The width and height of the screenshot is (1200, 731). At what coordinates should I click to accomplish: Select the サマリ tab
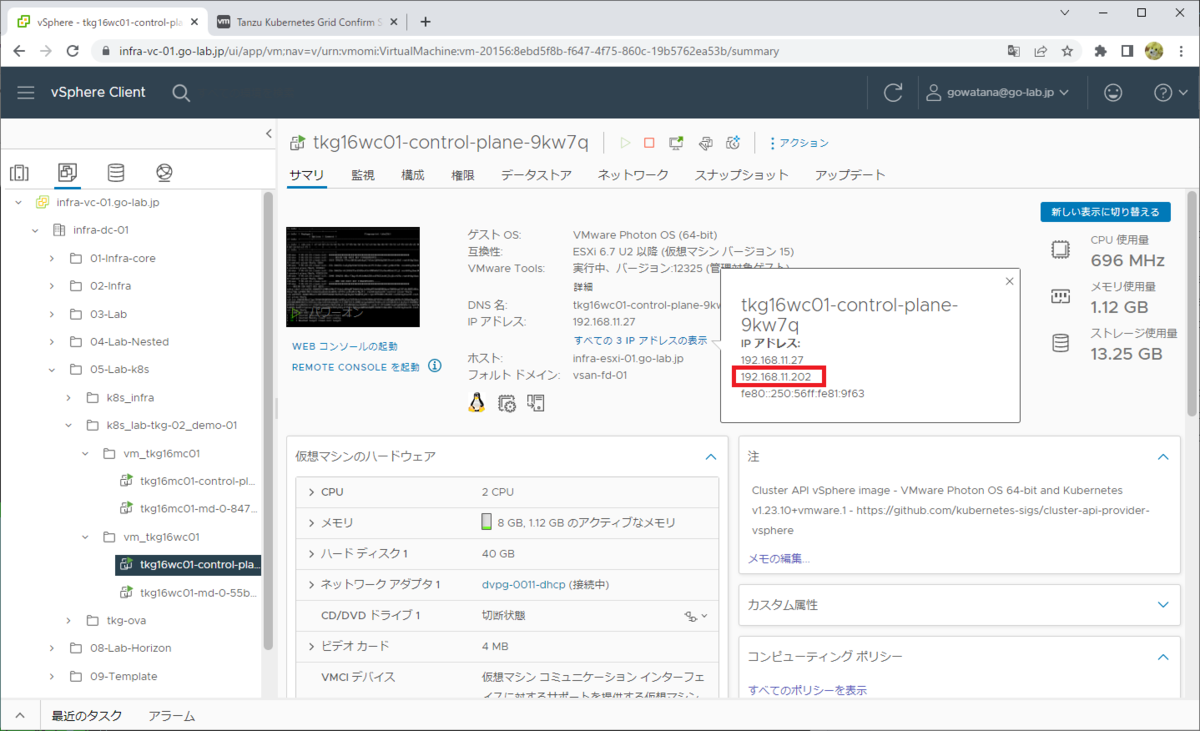point(306,175)
